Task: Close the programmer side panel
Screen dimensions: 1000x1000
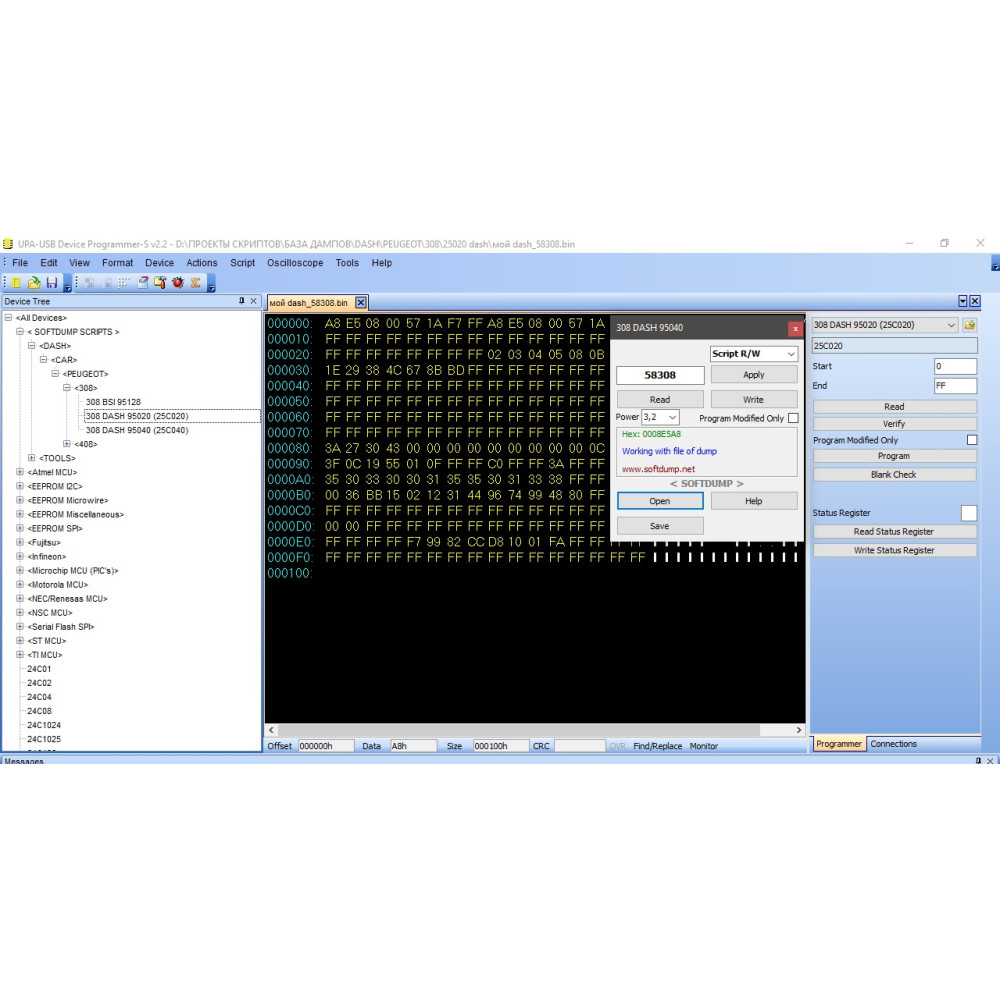Action: pos(975,301)
